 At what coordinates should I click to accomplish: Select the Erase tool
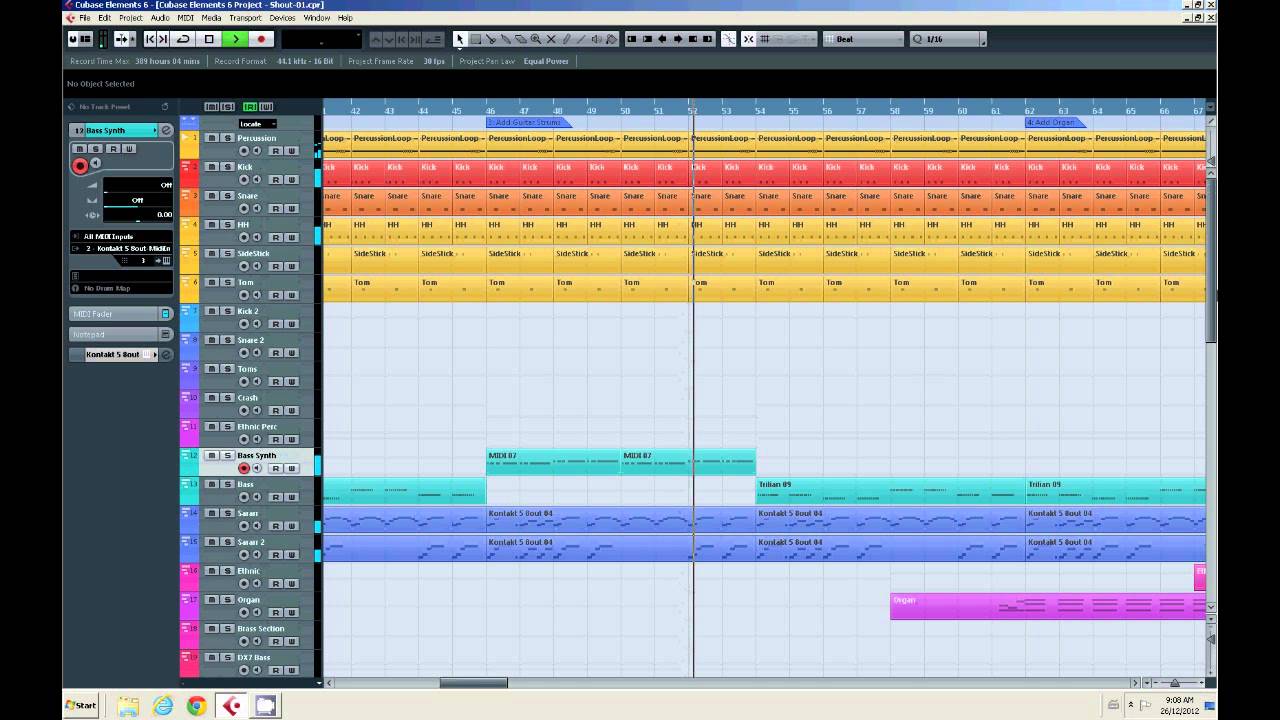click(521, 39)
